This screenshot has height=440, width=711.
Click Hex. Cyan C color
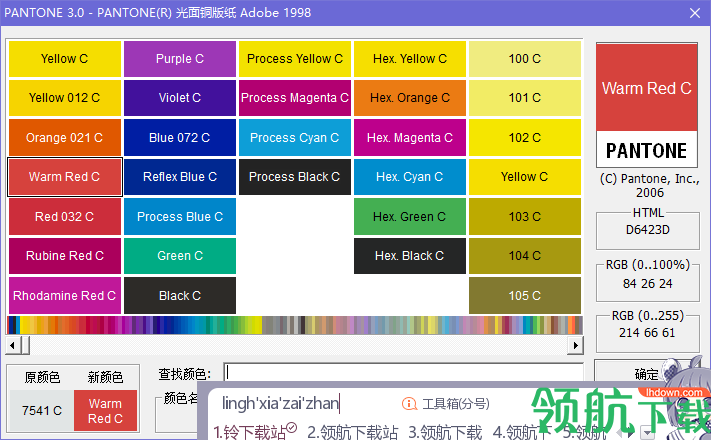tap(410, 177)
